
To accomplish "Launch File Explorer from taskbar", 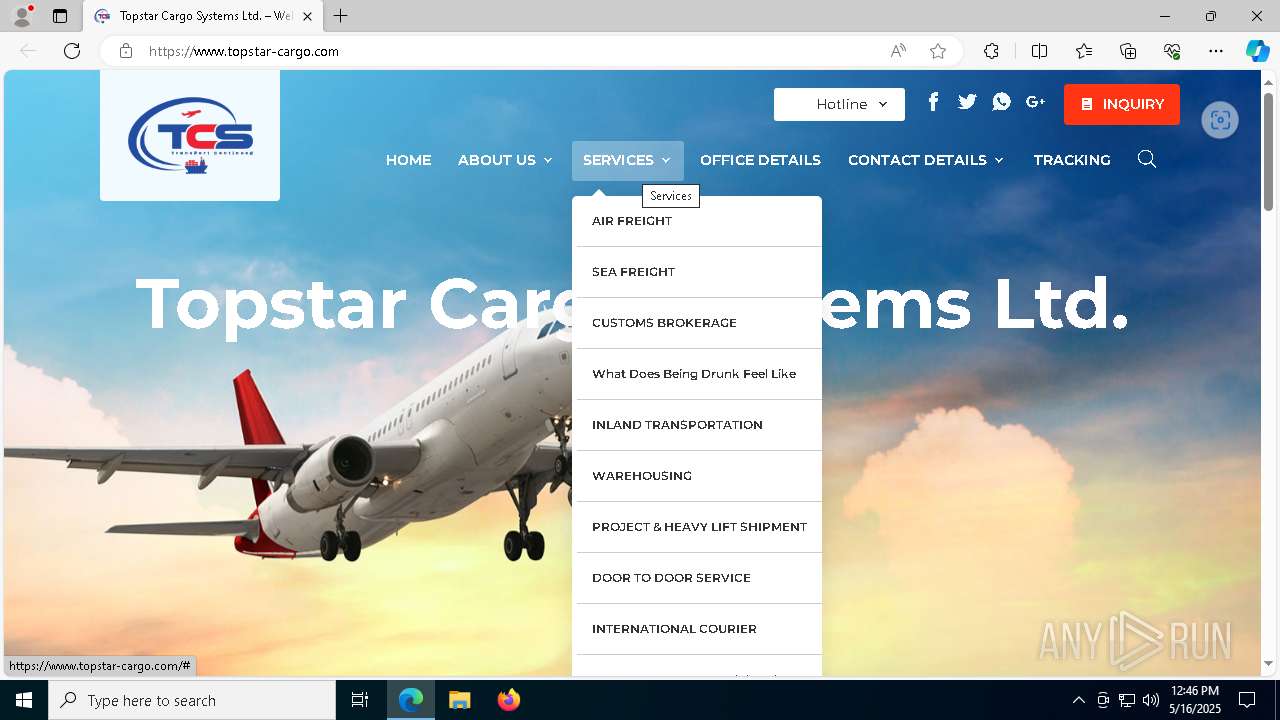I will coord(459,700).
